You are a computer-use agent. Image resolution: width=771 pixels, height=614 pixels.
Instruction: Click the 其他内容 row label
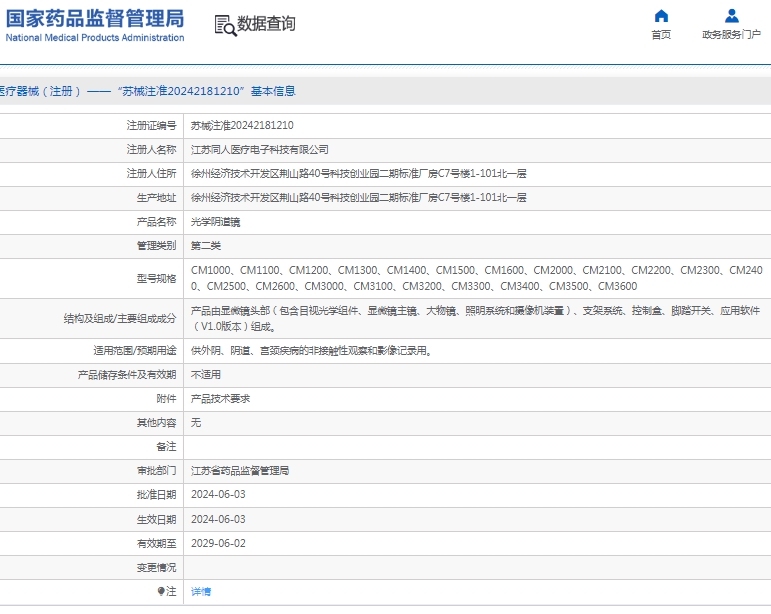pos(156,423)
